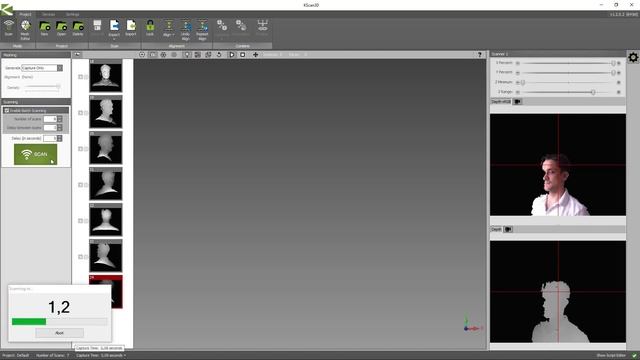Select the Depth view tab
Screen dimensions: 640x360
point(496,229)
